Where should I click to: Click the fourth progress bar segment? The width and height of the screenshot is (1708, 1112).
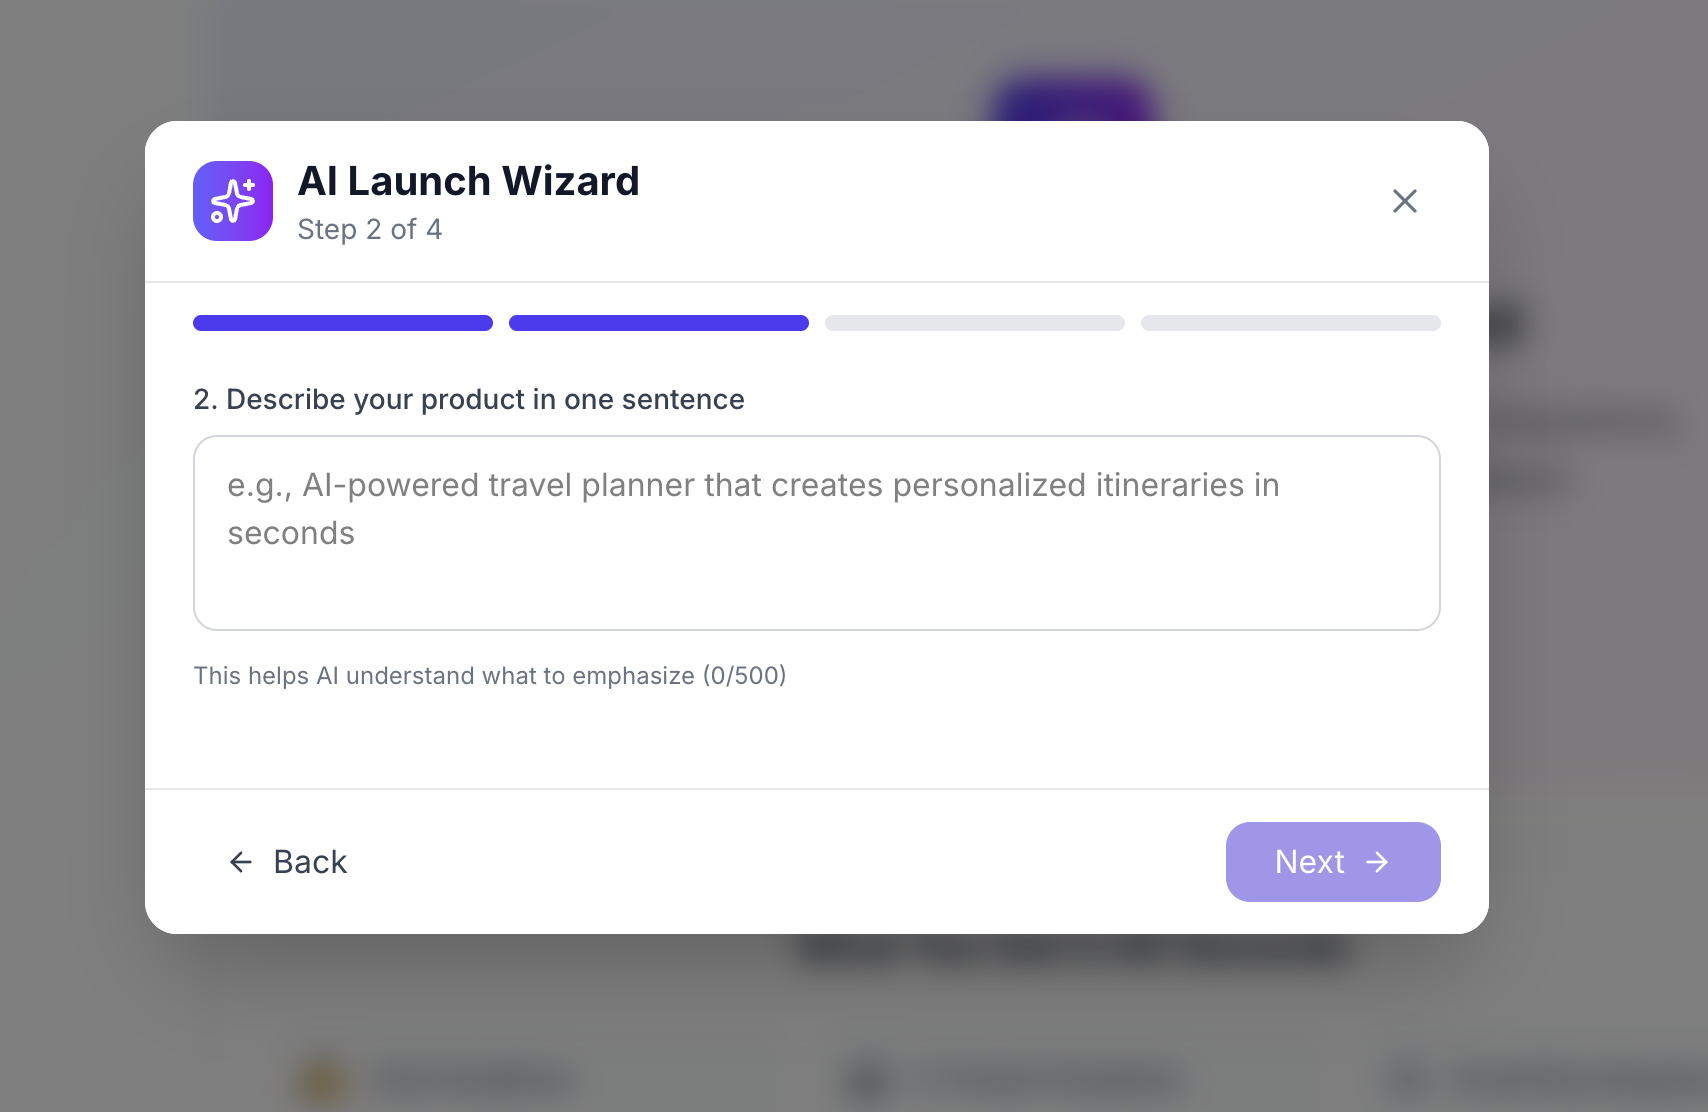point(1289,322)
